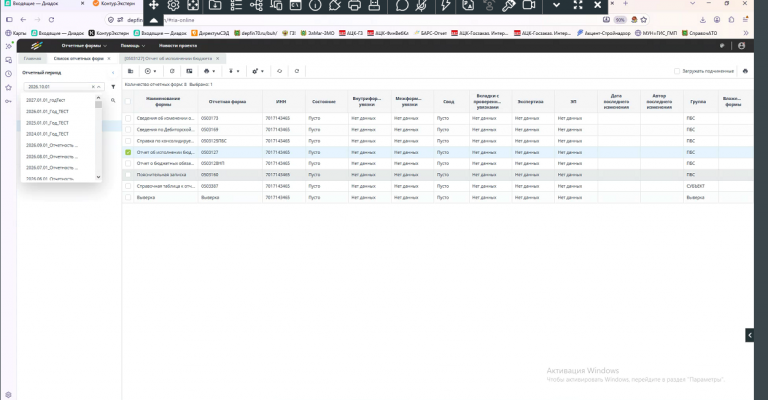
Task: Click the Выверка row name cell
Action: (x=166, y=197)
